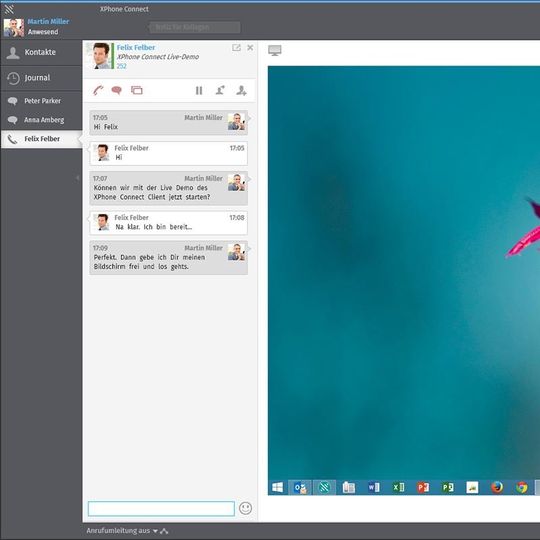The image size is (540, 540).
Task: Open Kontakte section in sidebar
Action: point(41,52)
